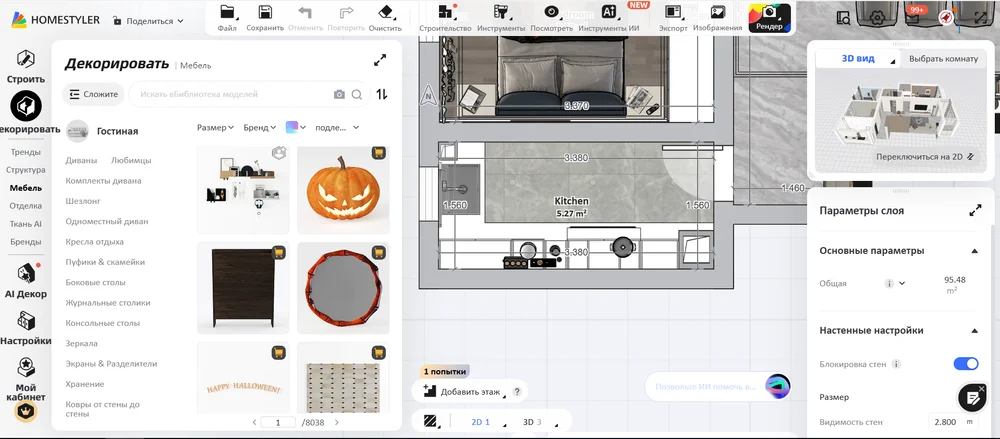This screenshot has height=439, width=1000.
Task: Switch to the 2D 1 view
Action: point(480,422)
